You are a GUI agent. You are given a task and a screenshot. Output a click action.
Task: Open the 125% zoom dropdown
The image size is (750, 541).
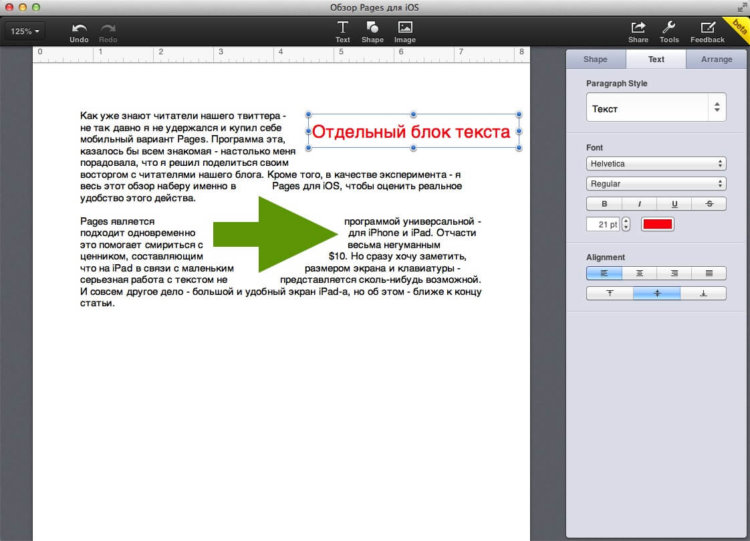coord(25,32)
